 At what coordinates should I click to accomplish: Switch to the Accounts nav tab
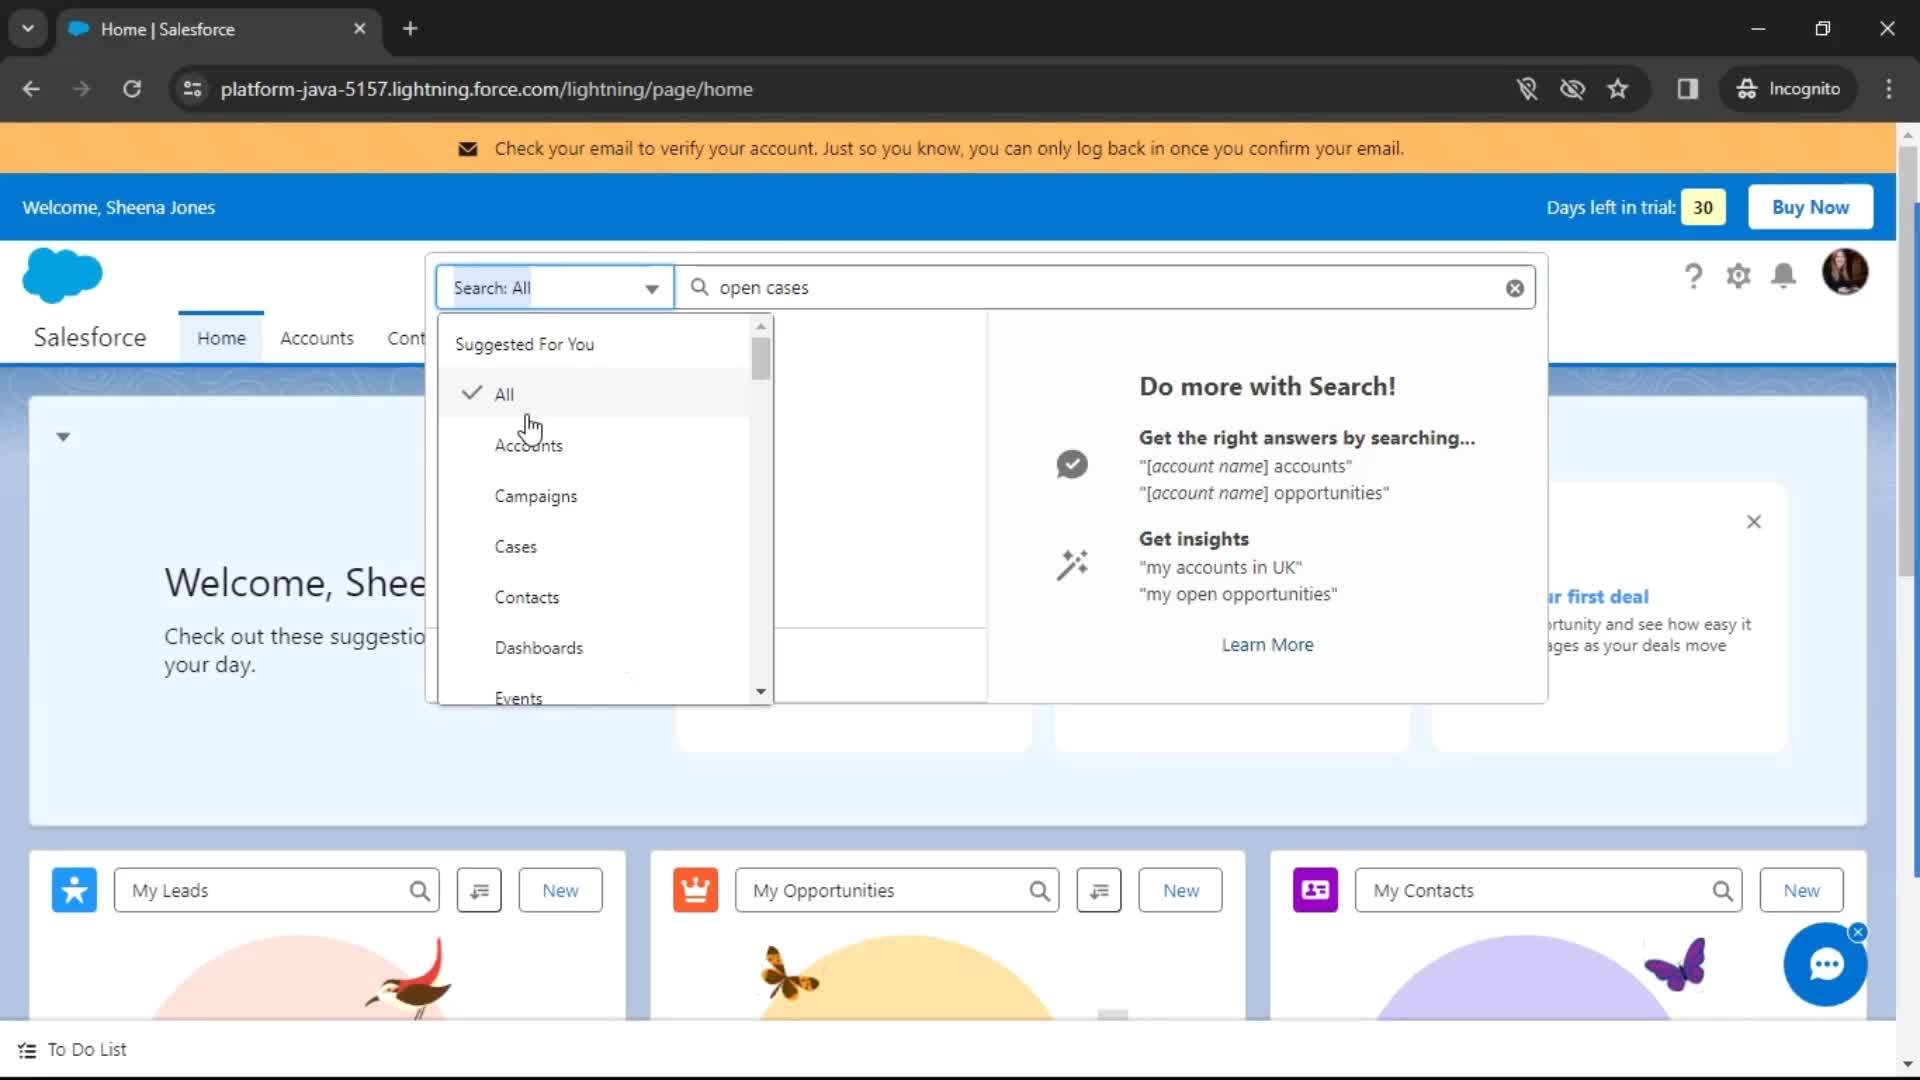coord(316,338)
